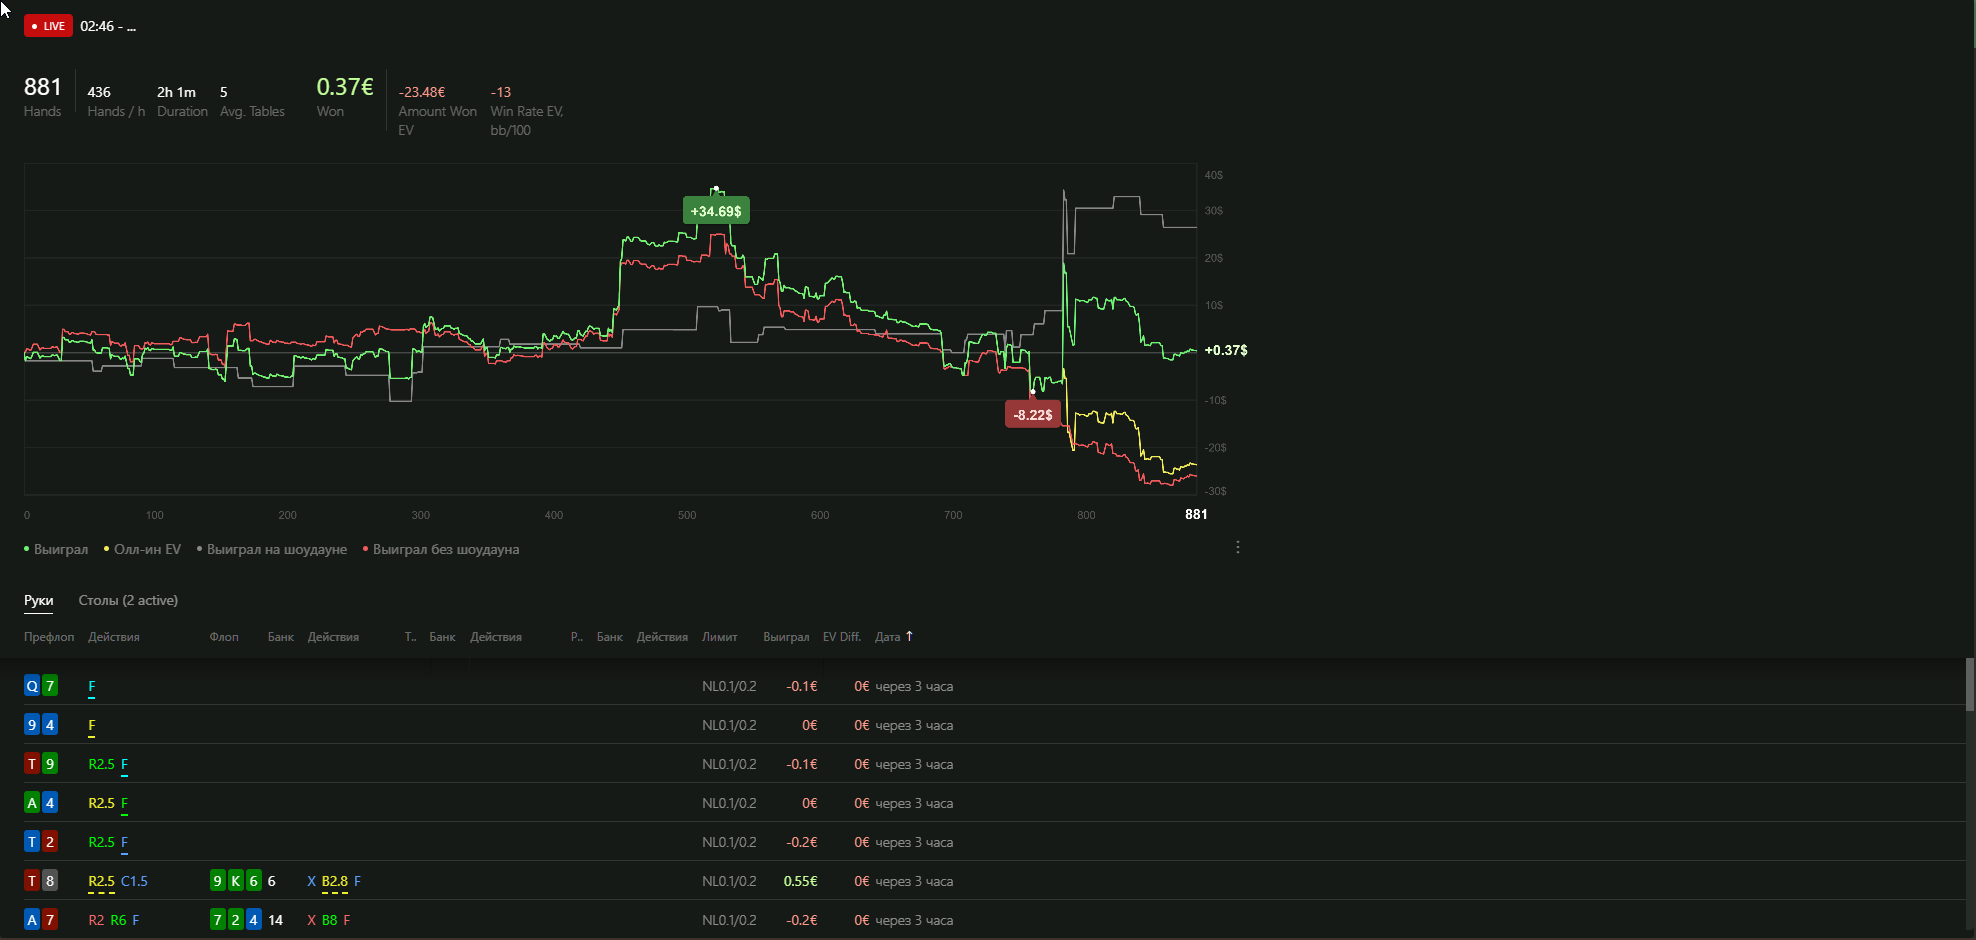
Task: Open the chart options three-dot menu
Action: (x=1238, y=547)
